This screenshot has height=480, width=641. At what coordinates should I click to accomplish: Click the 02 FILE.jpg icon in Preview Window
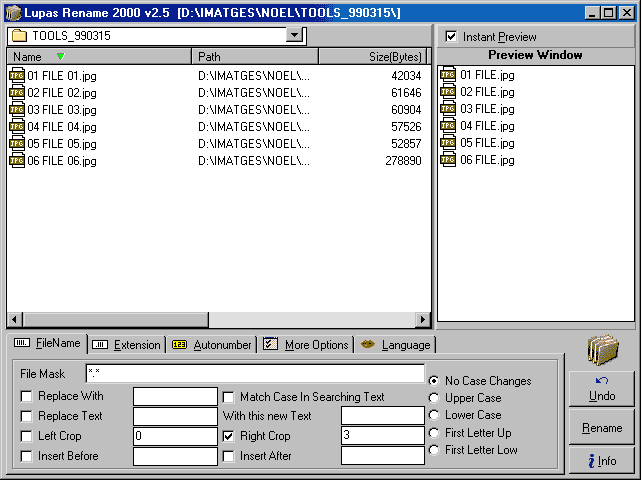click(x=448, y=92)
